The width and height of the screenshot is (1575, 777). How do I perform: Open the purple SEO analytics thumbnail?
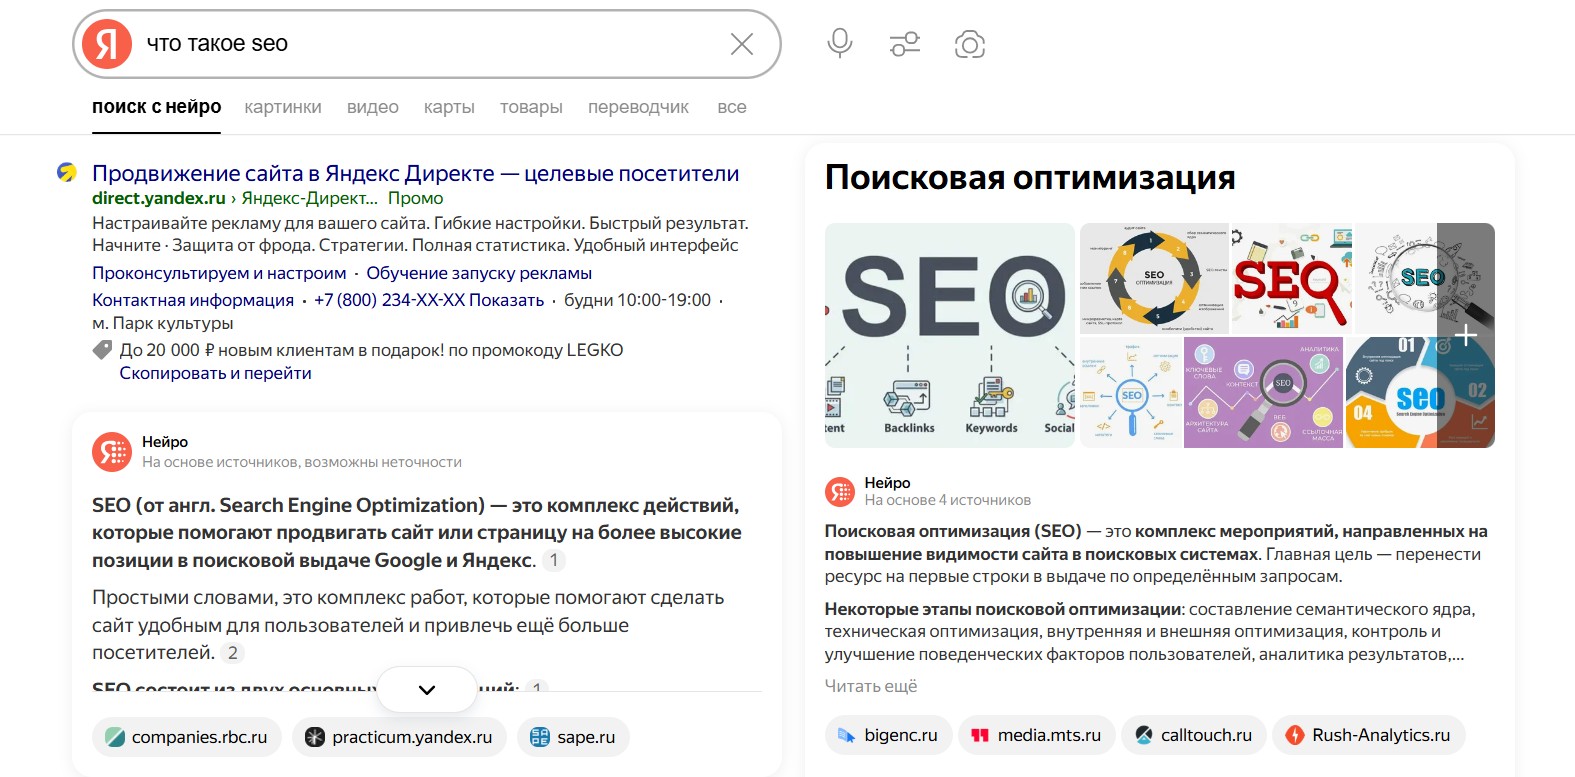point(1263,392)
